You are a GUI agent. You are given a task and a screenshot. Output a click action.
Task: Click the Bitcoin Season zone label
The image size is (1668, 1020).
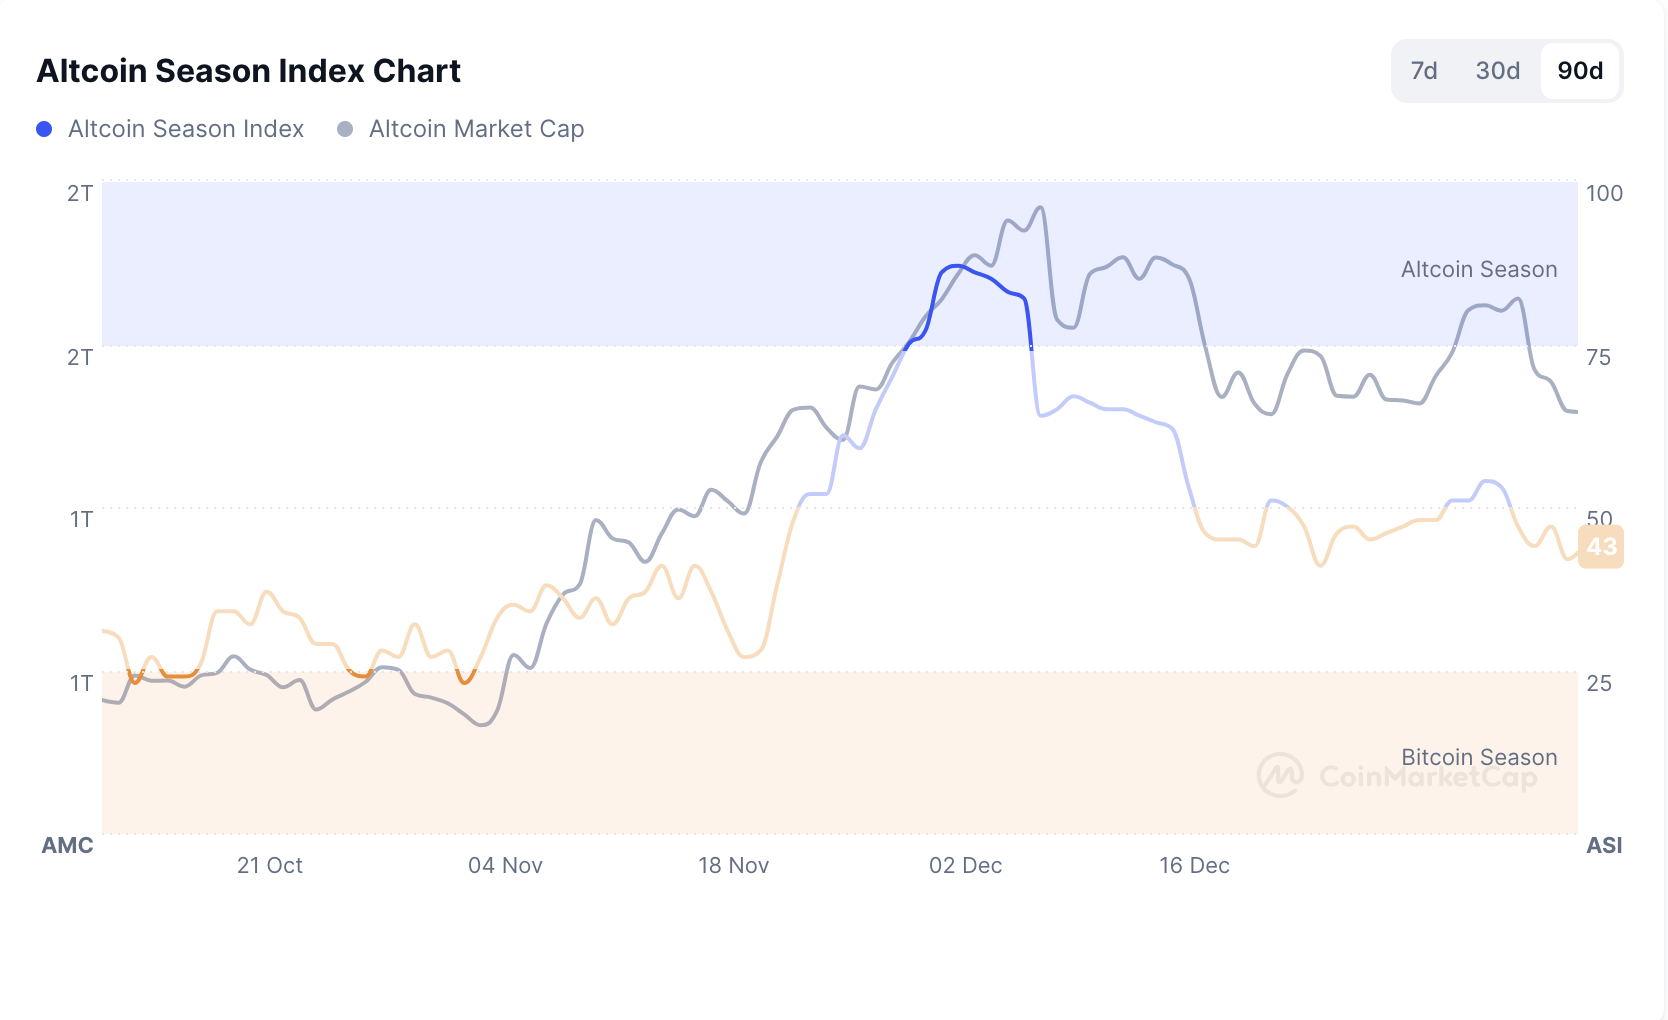1478,757
